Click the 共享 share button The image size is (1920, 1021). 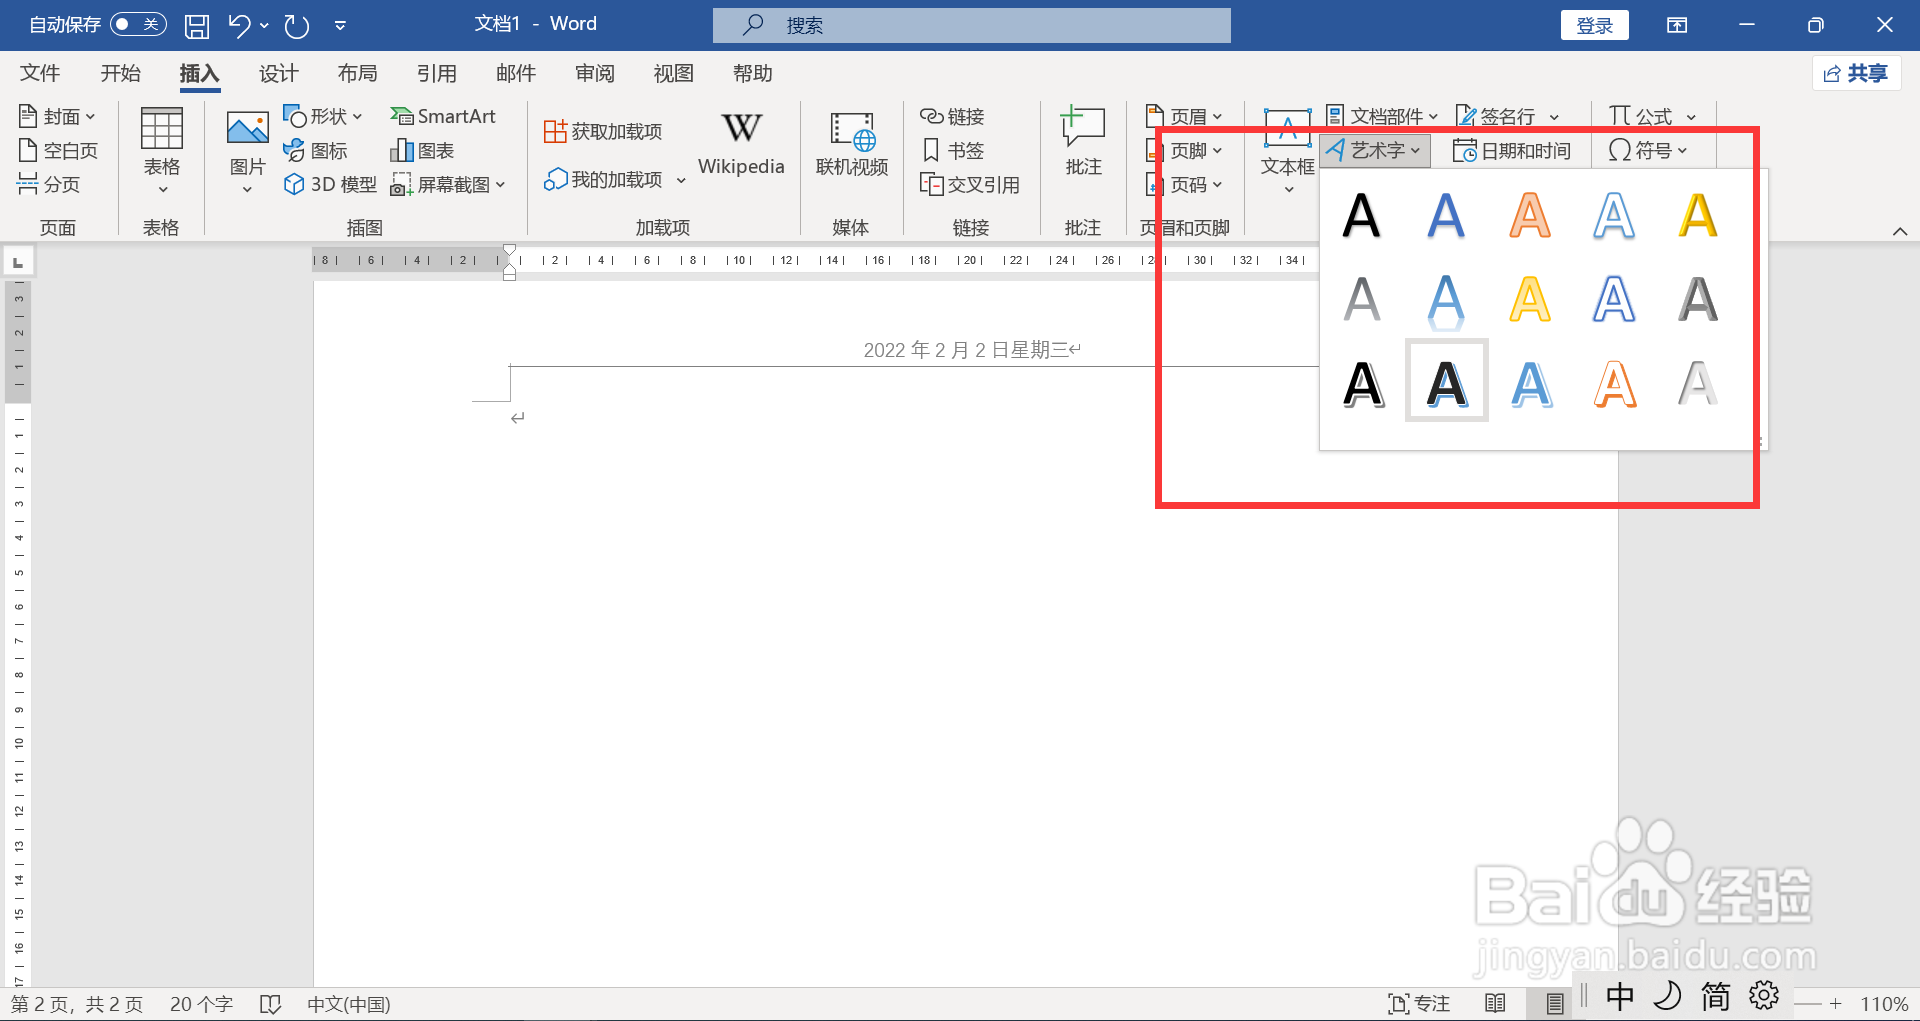coord(1856,73)
